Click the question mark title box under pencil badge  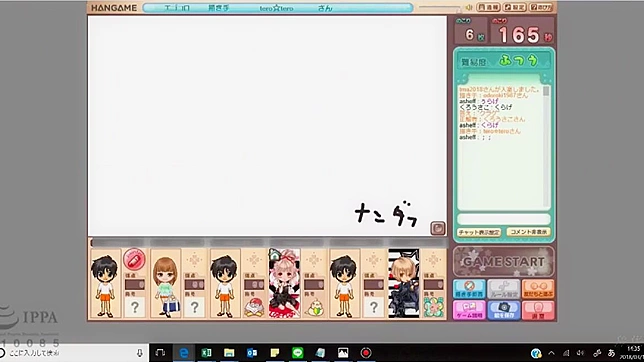pos(134,307)
